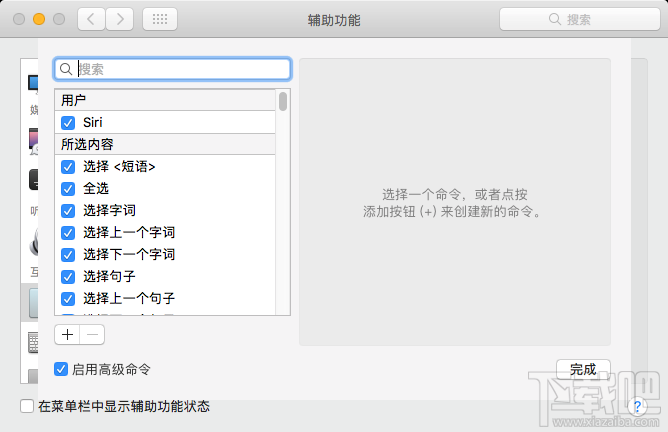Screen dimensions: 668x432
Task: Toggle the 选择句子 checkbox
Action: (68, 277)
